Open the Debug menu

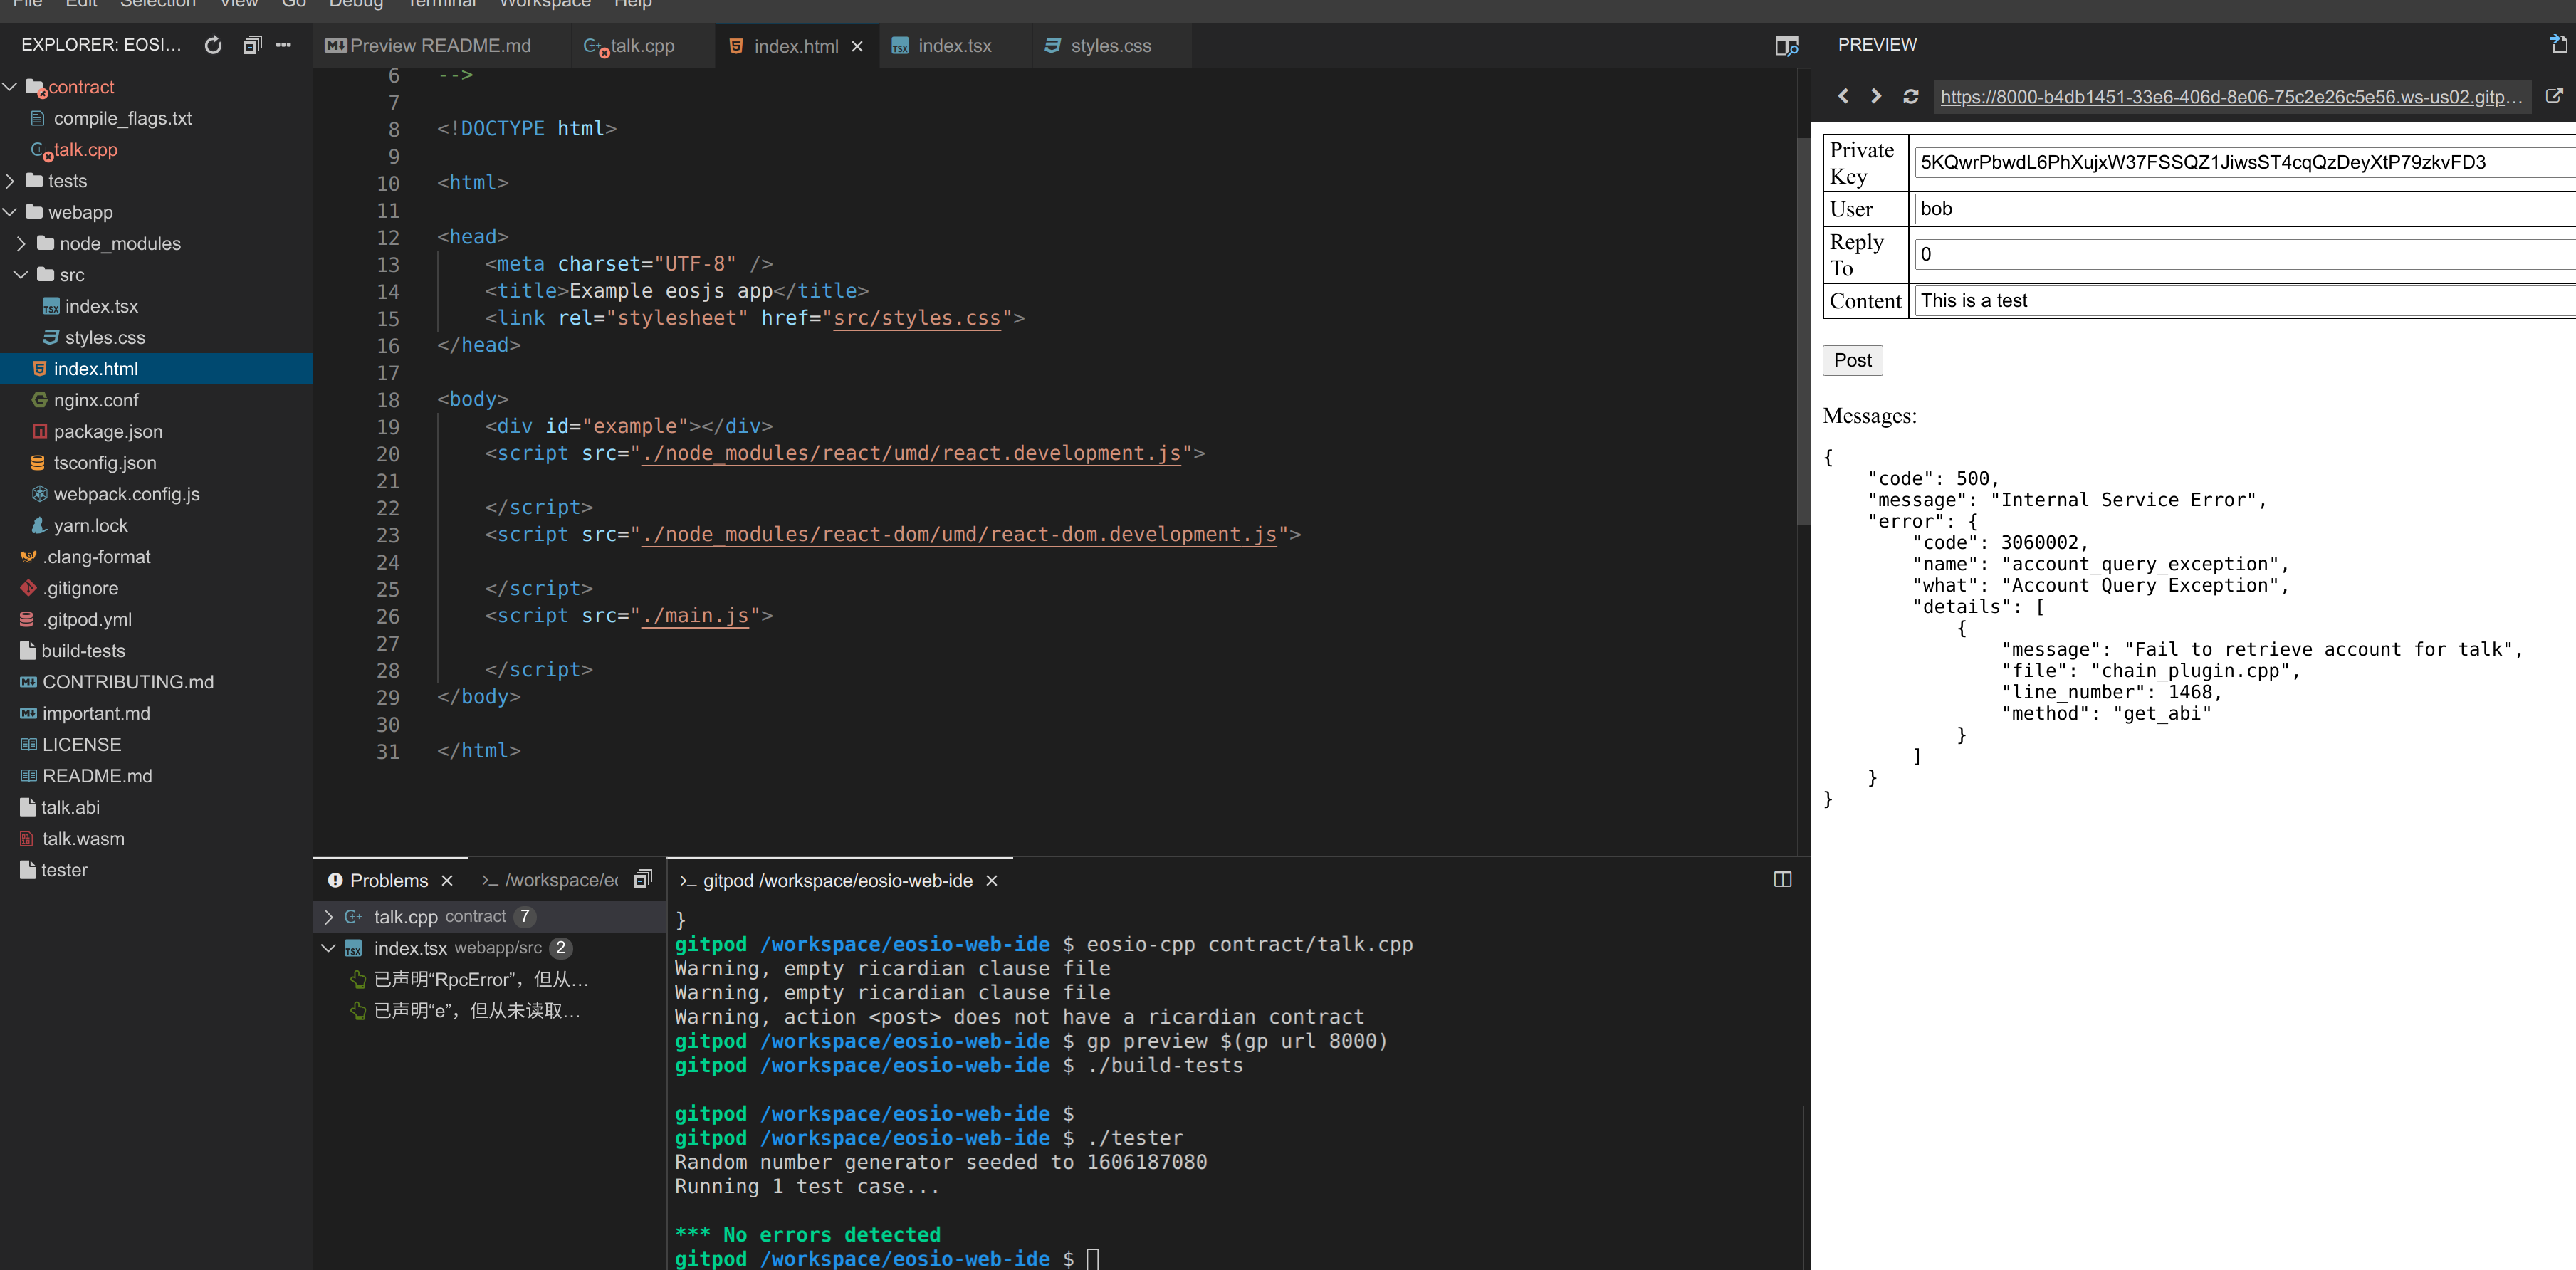click(x=356, y=5)
